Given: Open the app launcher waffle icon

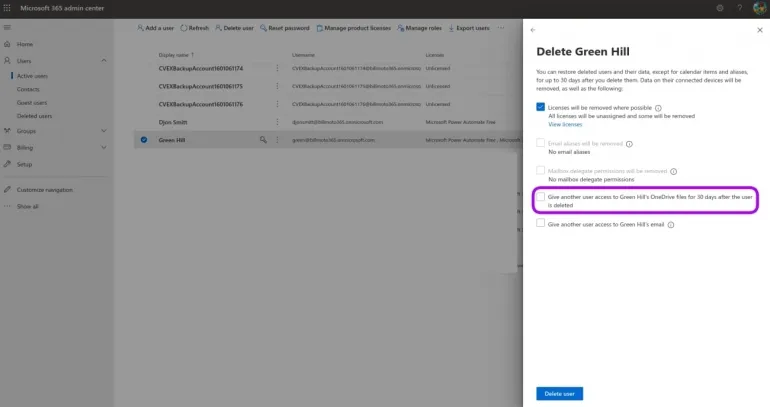Looking at the screenshot, I should click(x=7, y=8).
